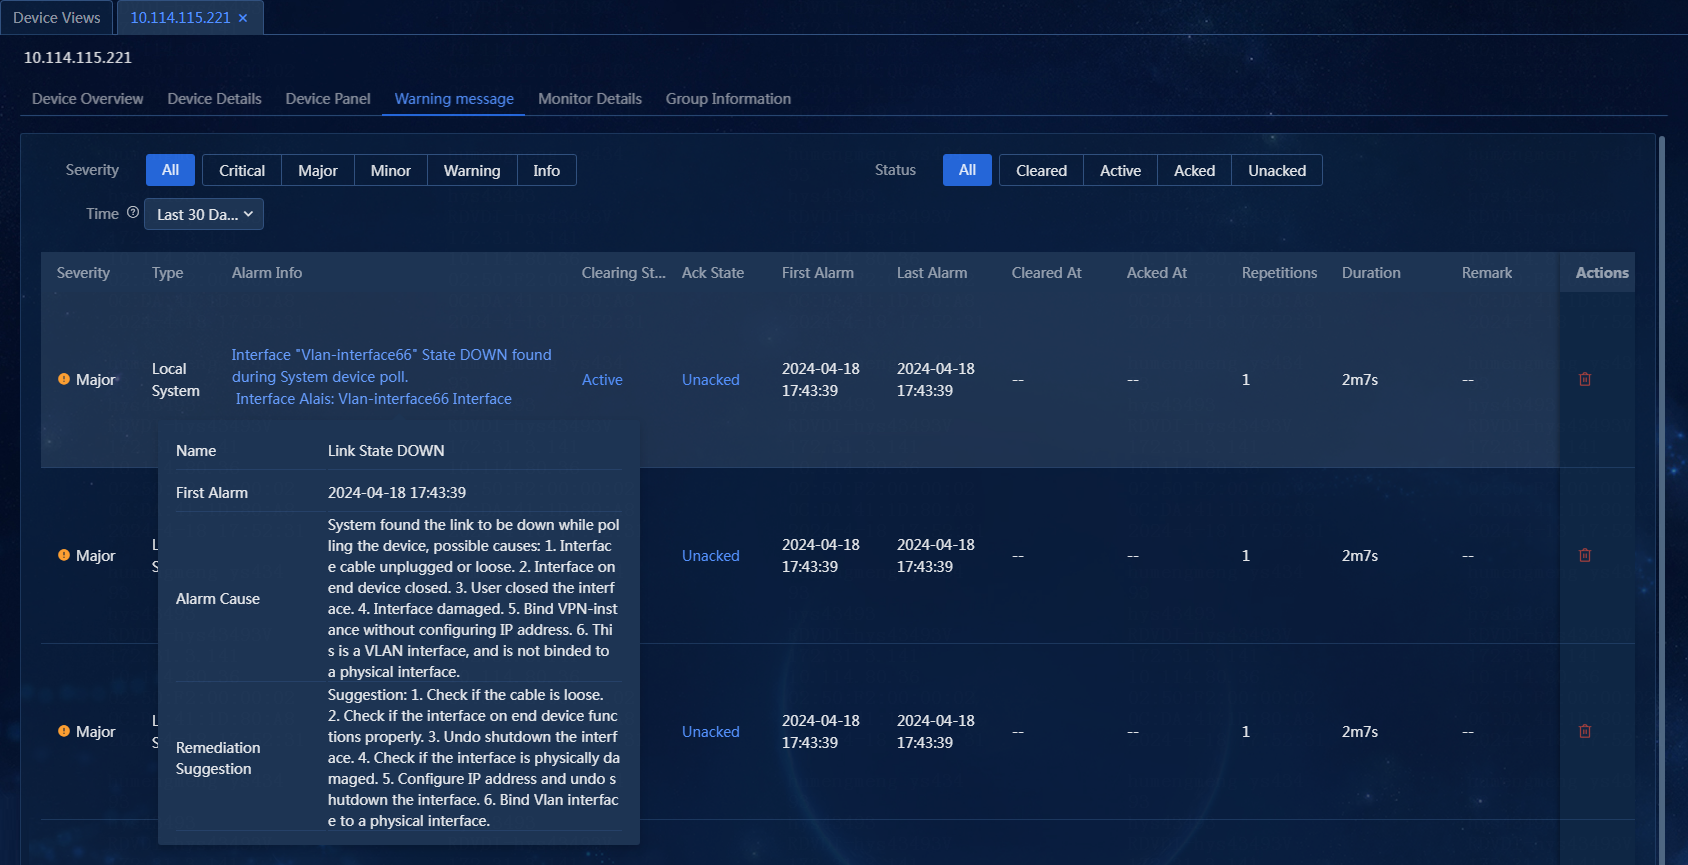
Task: Click the Duration column header
Action: click(1371, 272)
